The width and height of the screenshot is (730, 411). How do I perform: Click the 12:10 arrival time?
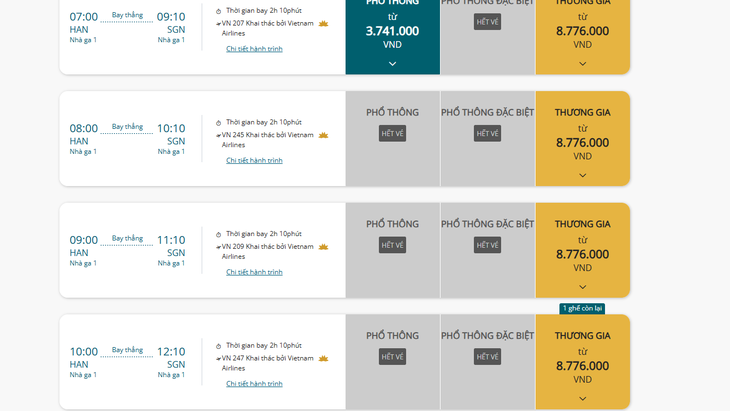pos(171,352)
